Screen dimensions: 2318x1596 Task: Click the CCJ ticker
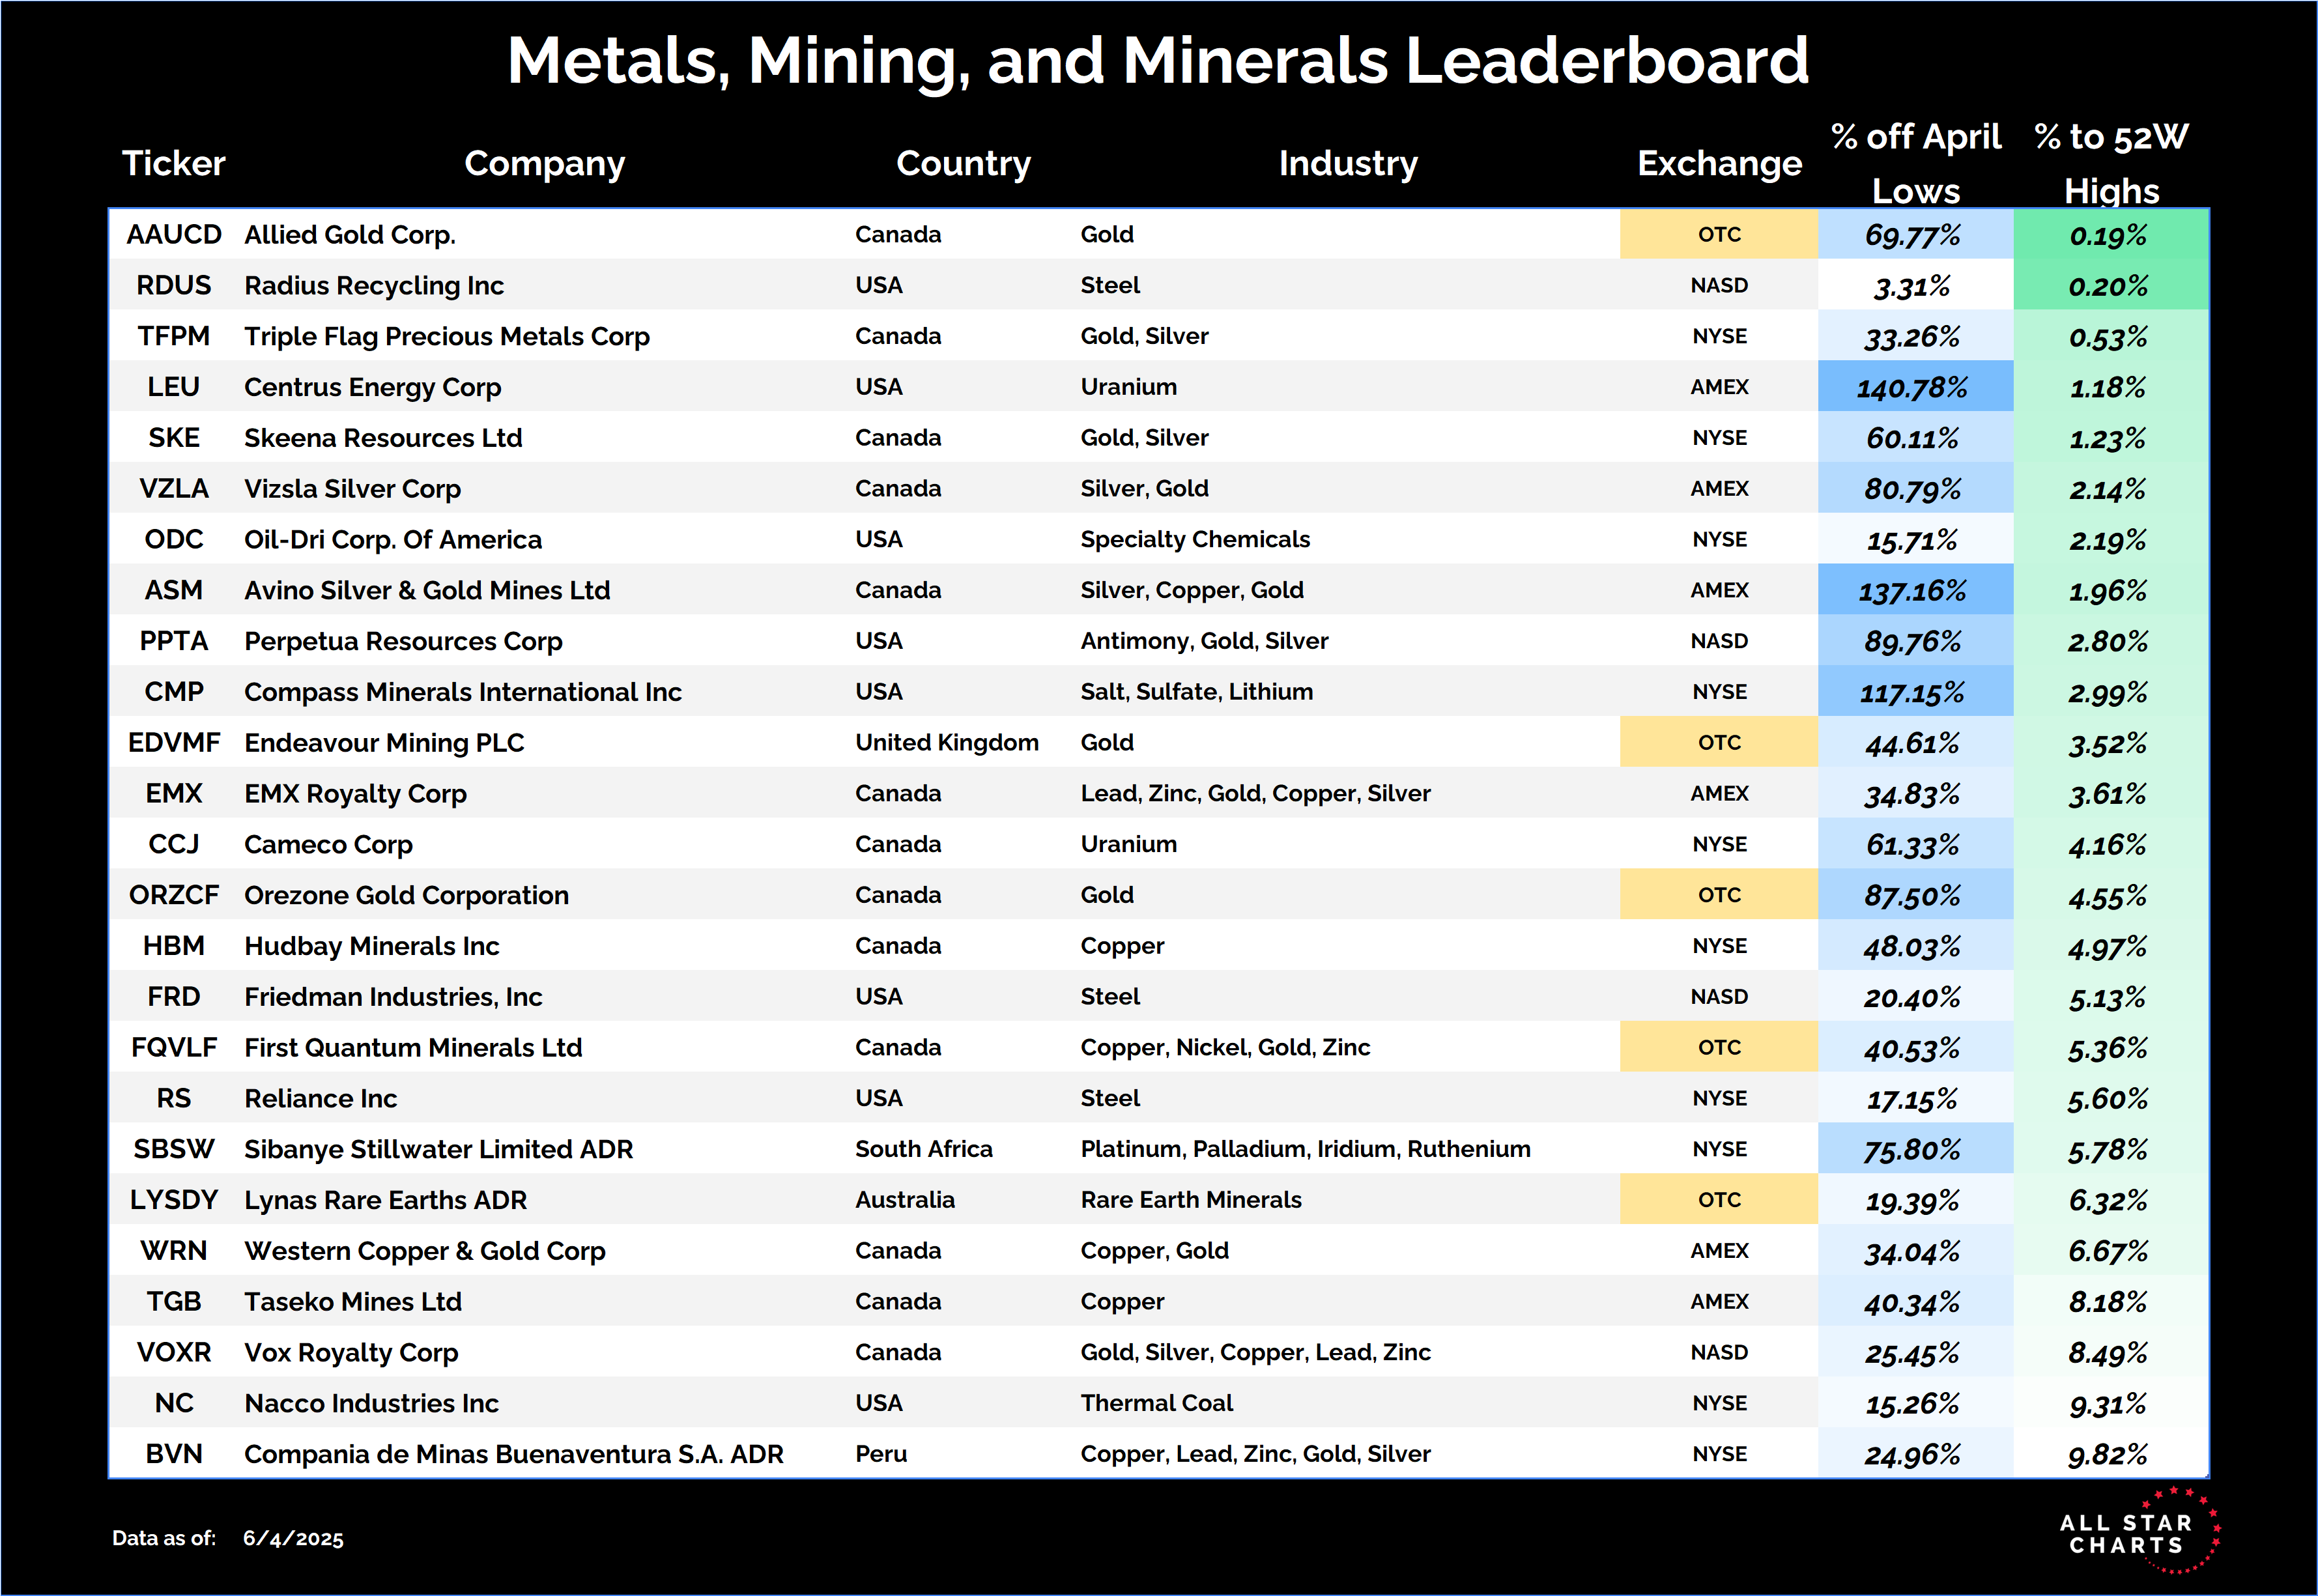[x=174, y=844]
